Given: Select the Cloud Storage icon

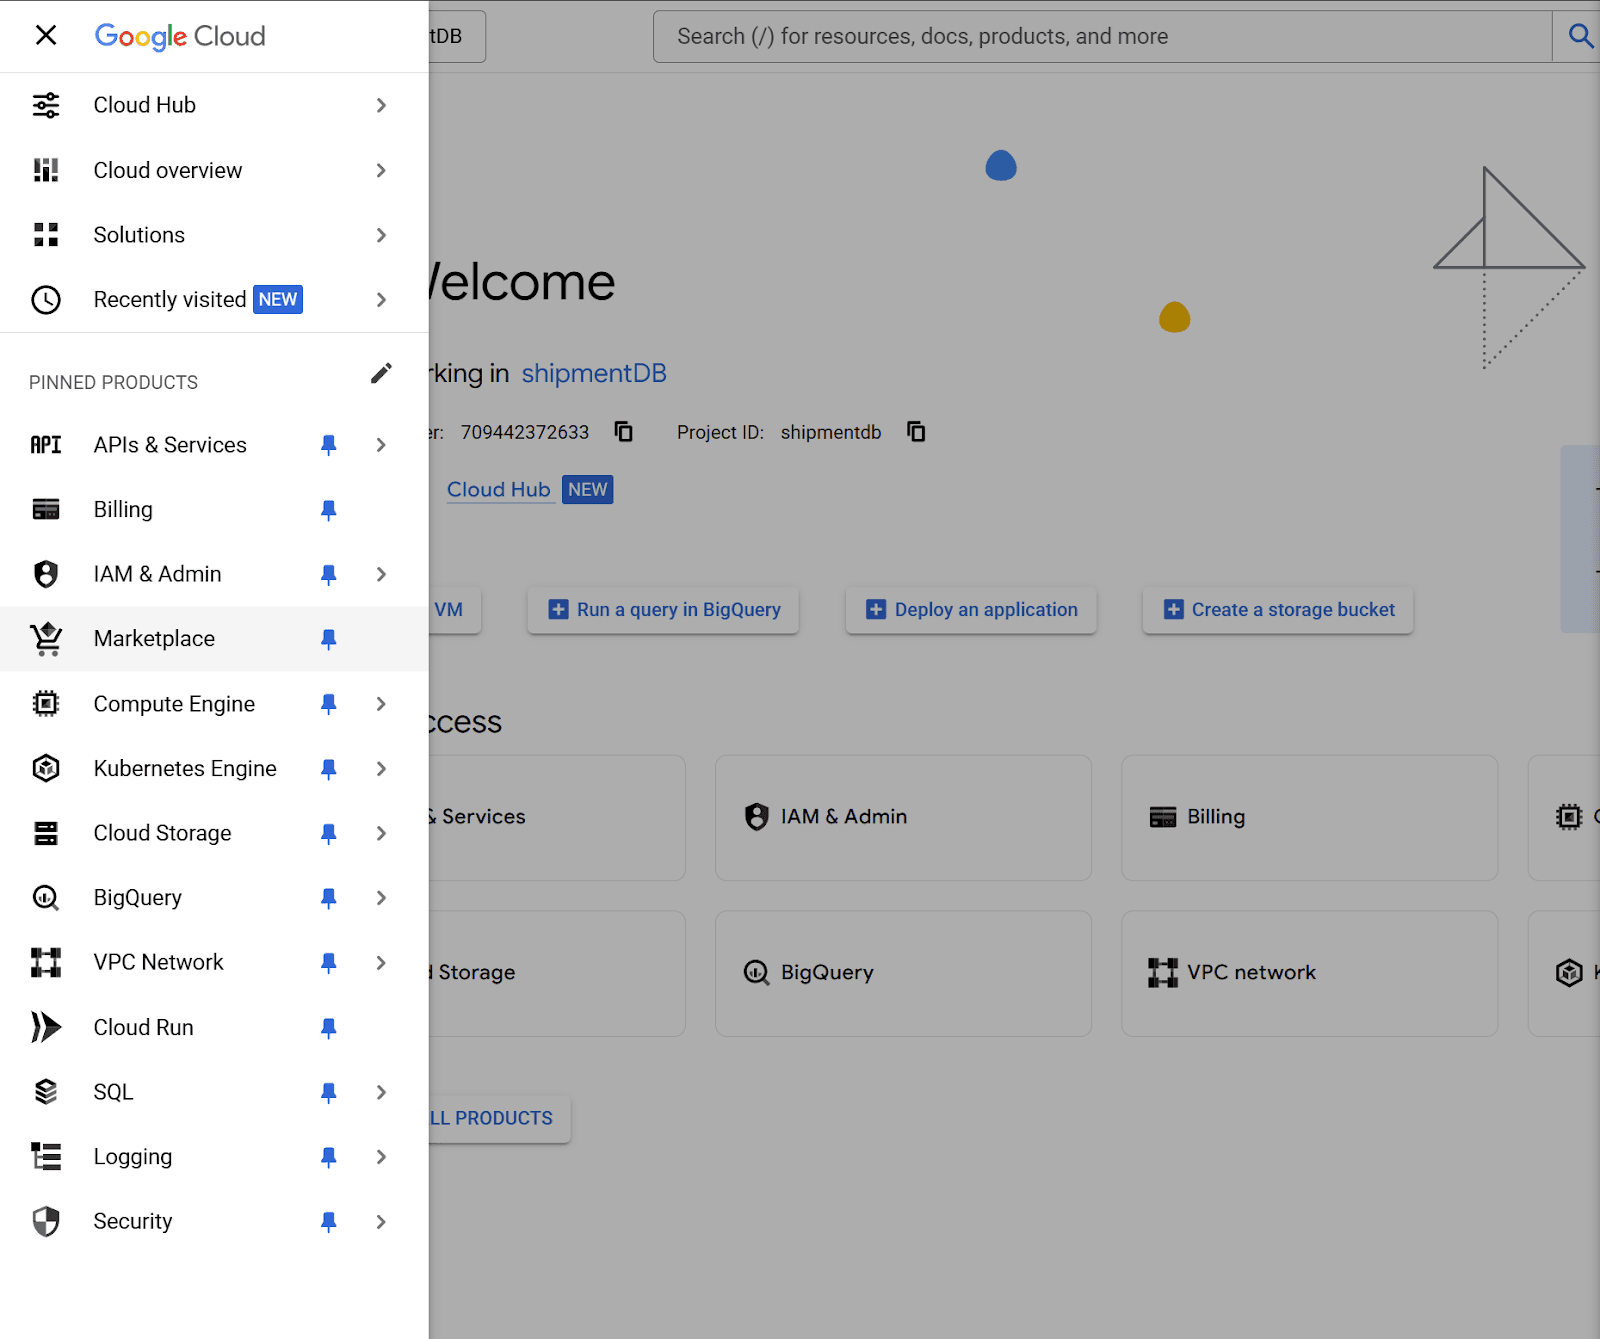Looking at the screenshot, I should coord(45,832).
